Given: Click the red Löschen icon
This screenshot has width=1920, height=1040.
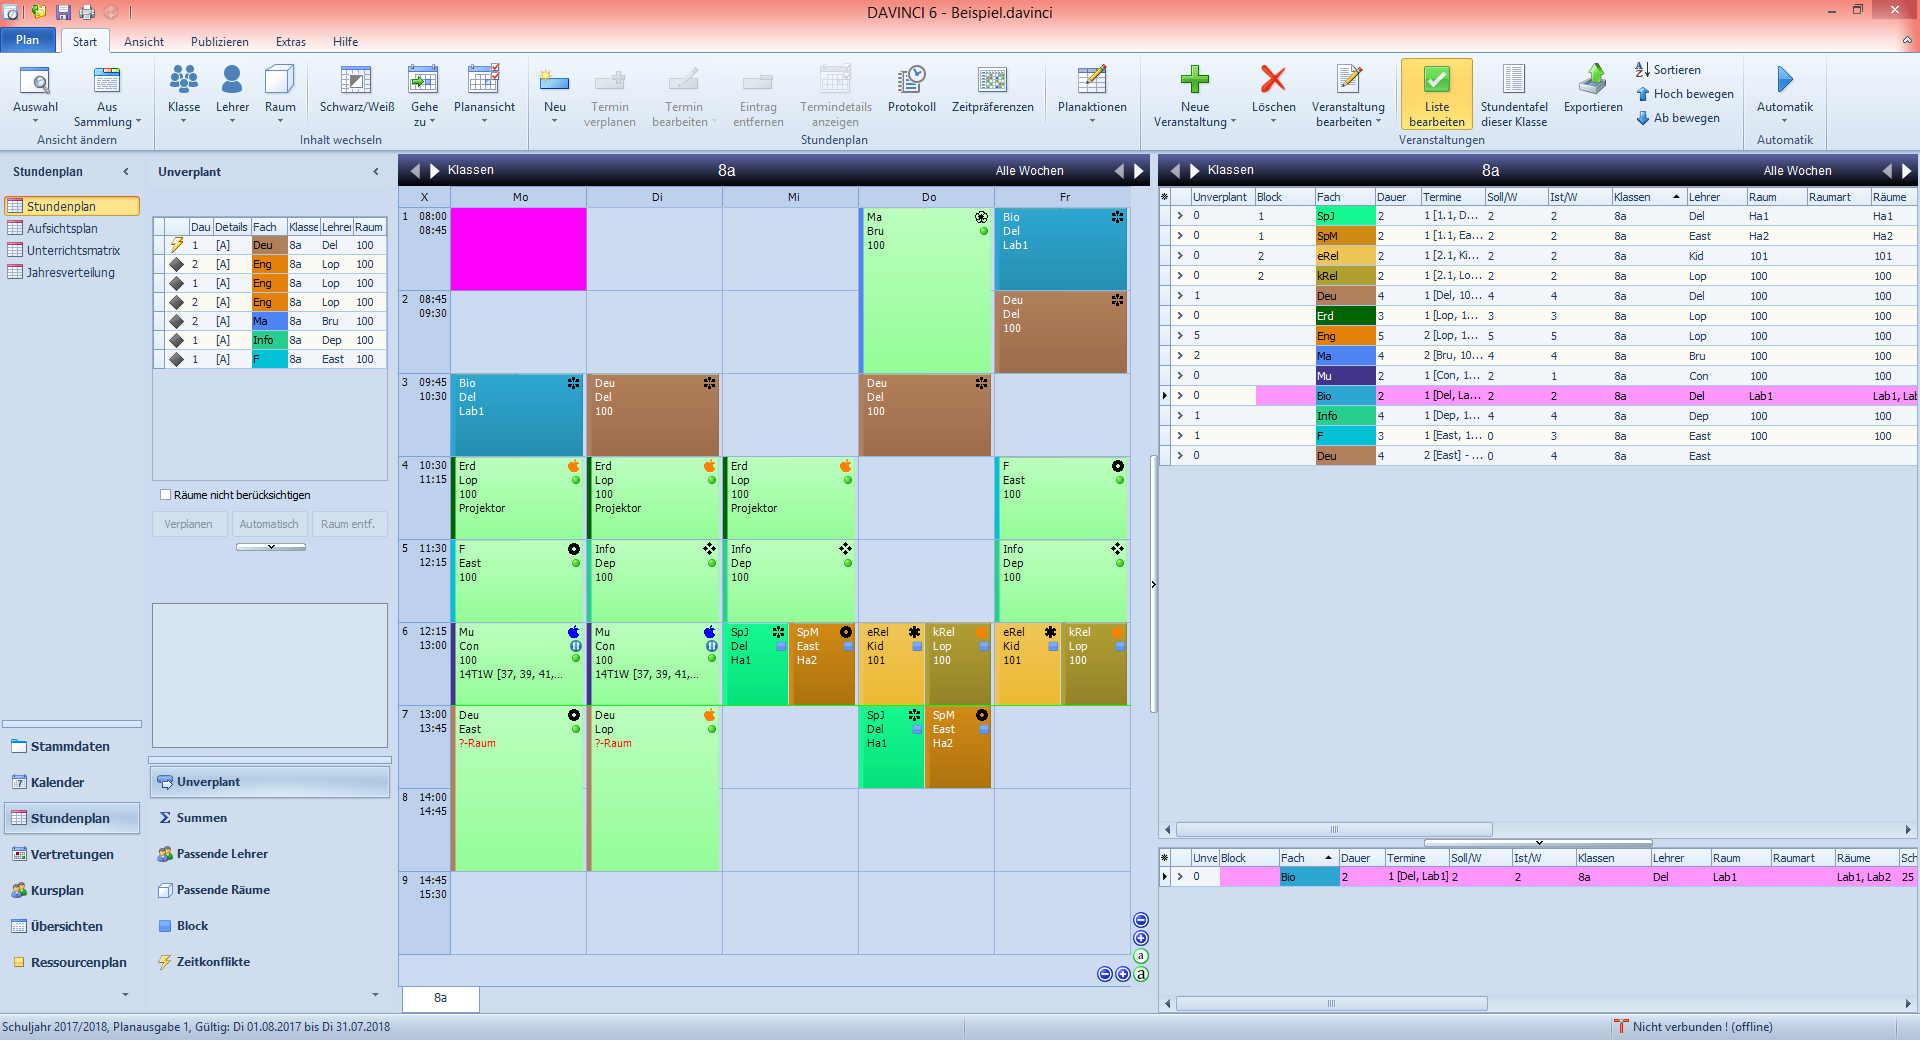Looking at the screenshot, I should [1273, 80].
